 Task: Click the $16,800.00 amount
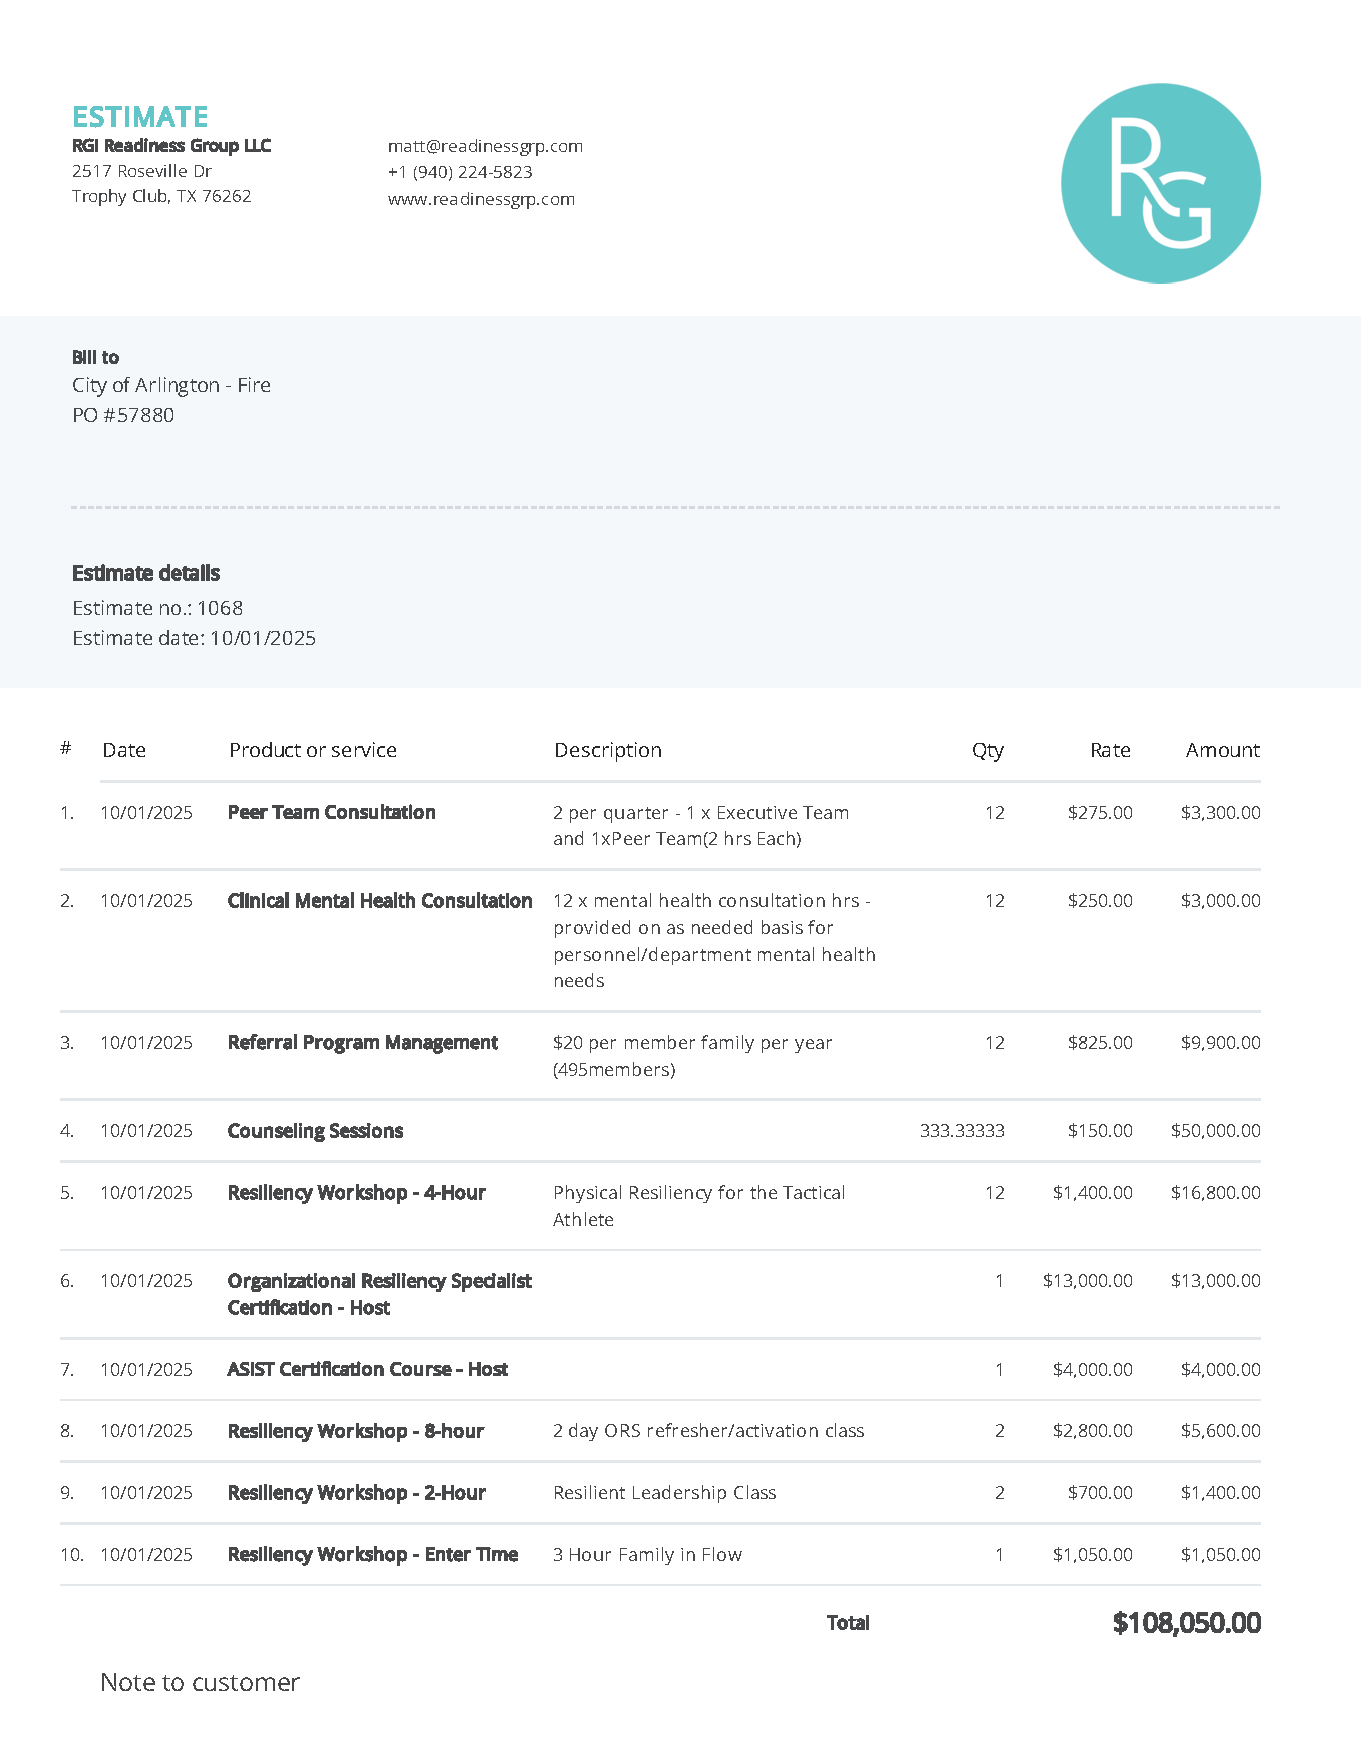pos(1215,1192)
